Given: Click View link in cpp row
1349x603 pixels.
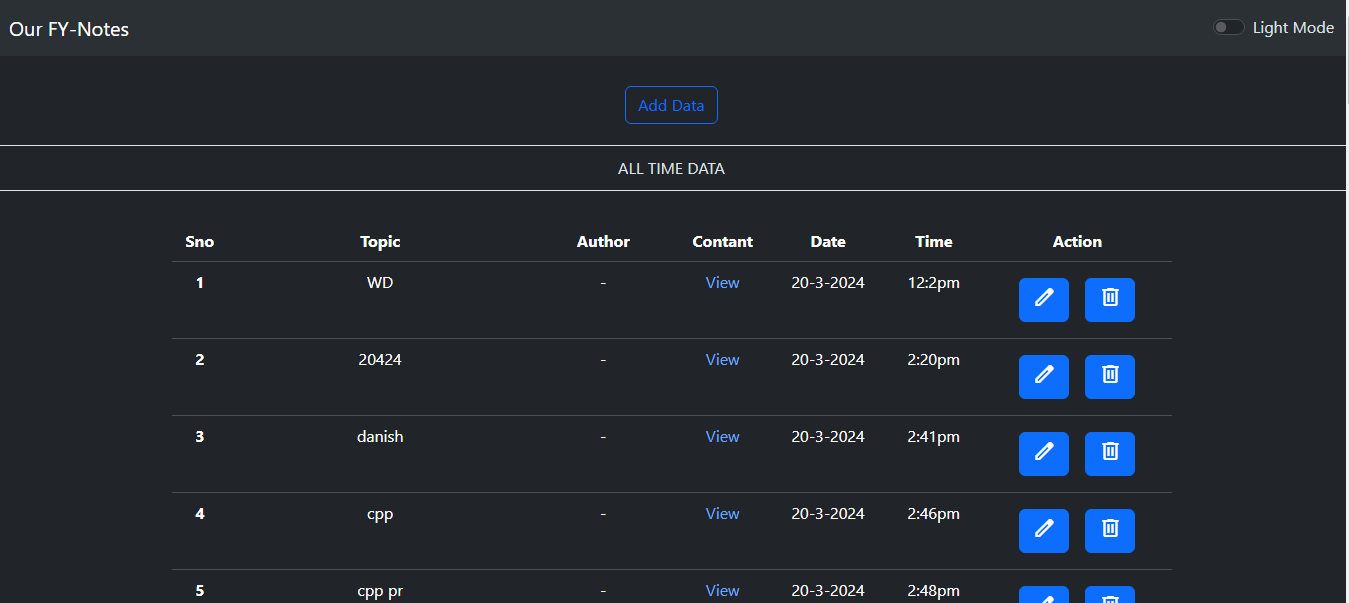Looking at the screenshot, I should point(722,514).
